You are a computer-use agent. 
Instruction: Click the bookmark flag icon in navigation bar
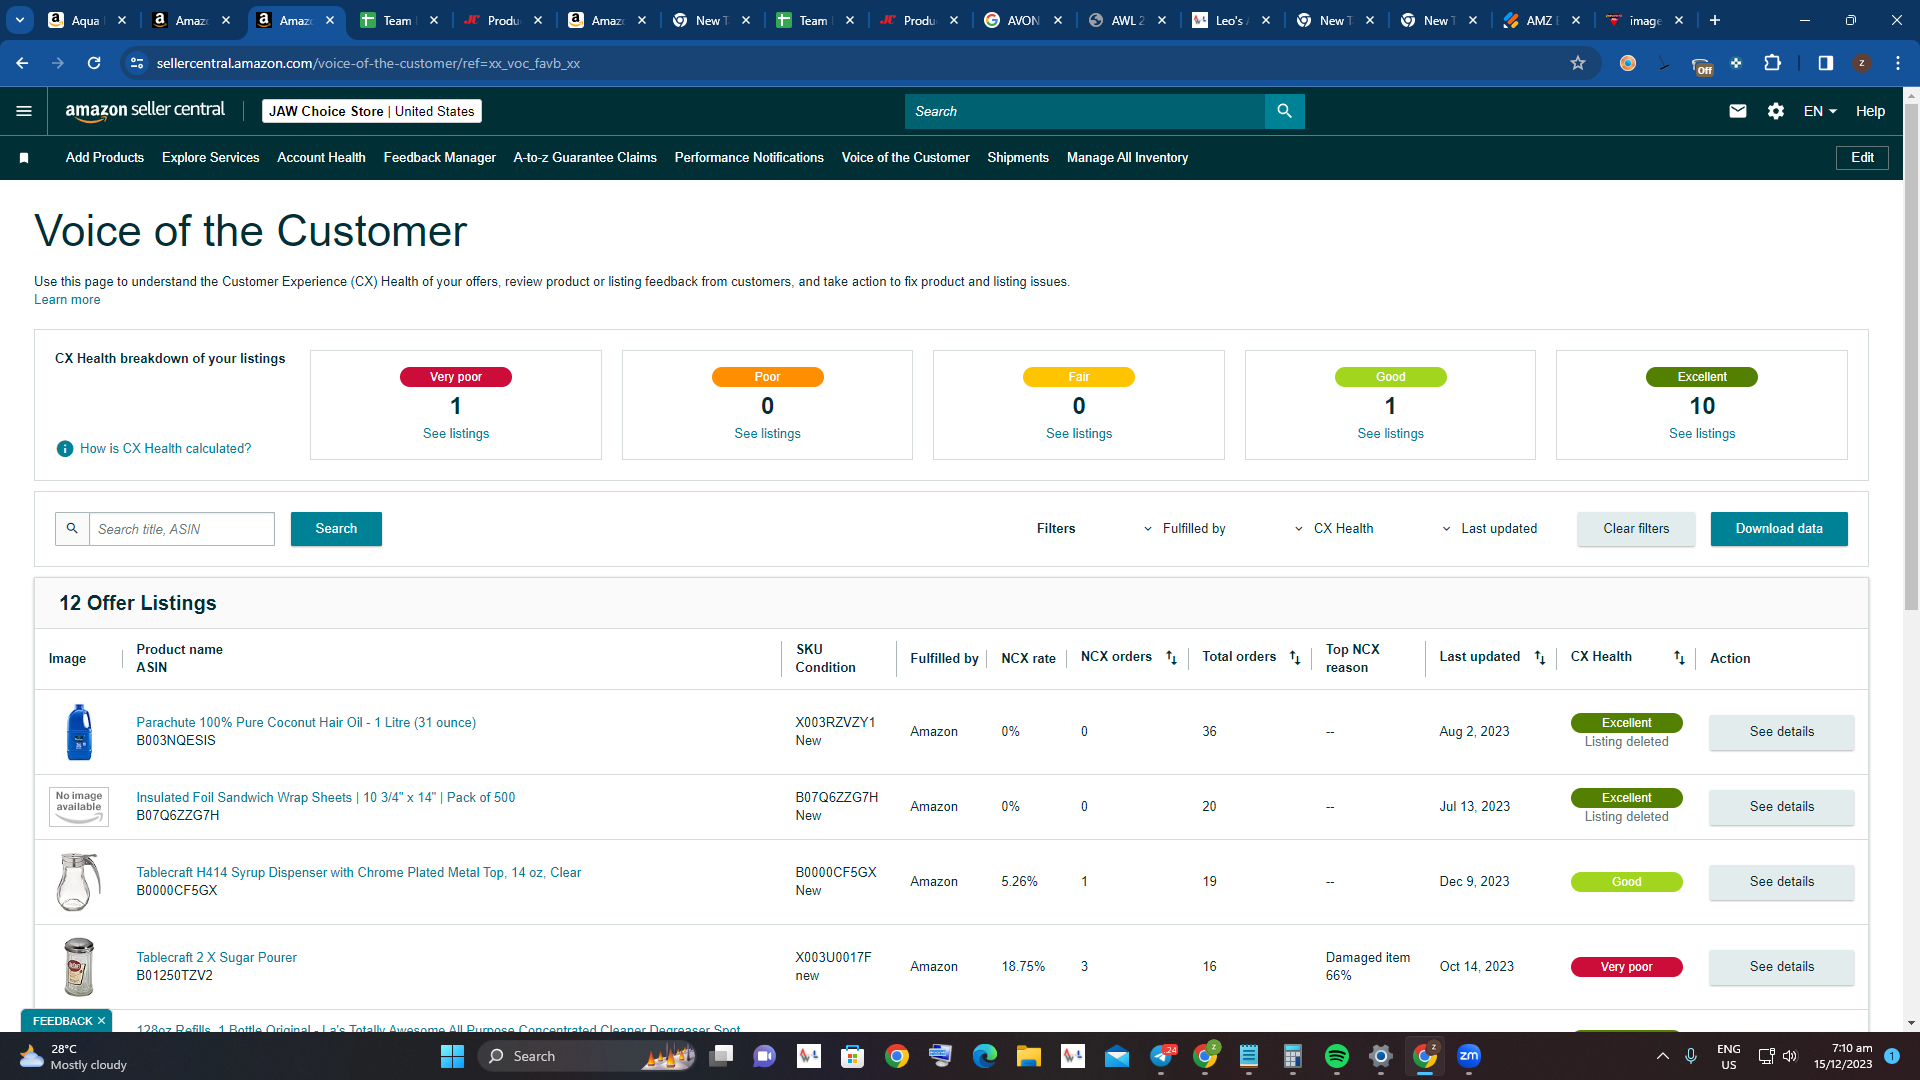click(x=24, y=158)
